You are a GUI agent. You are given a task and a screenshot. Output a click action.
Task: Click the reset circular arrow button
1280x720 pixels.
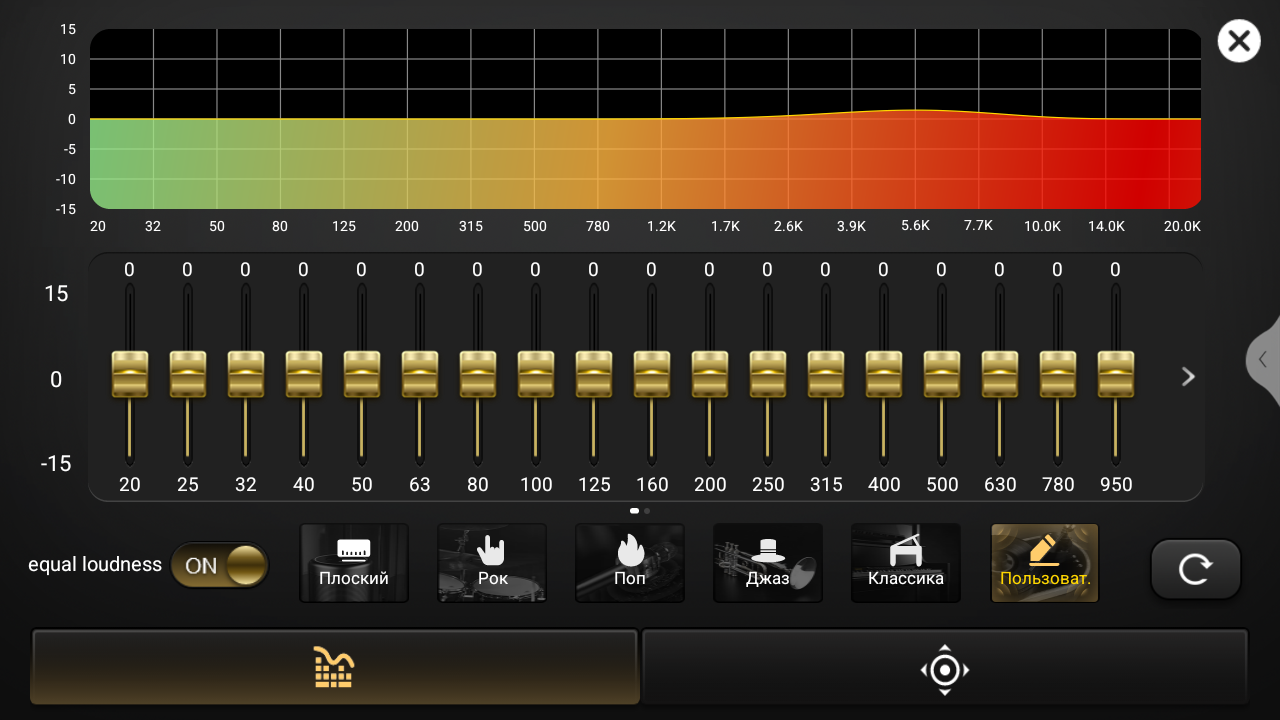click(x=1195, y=569)
